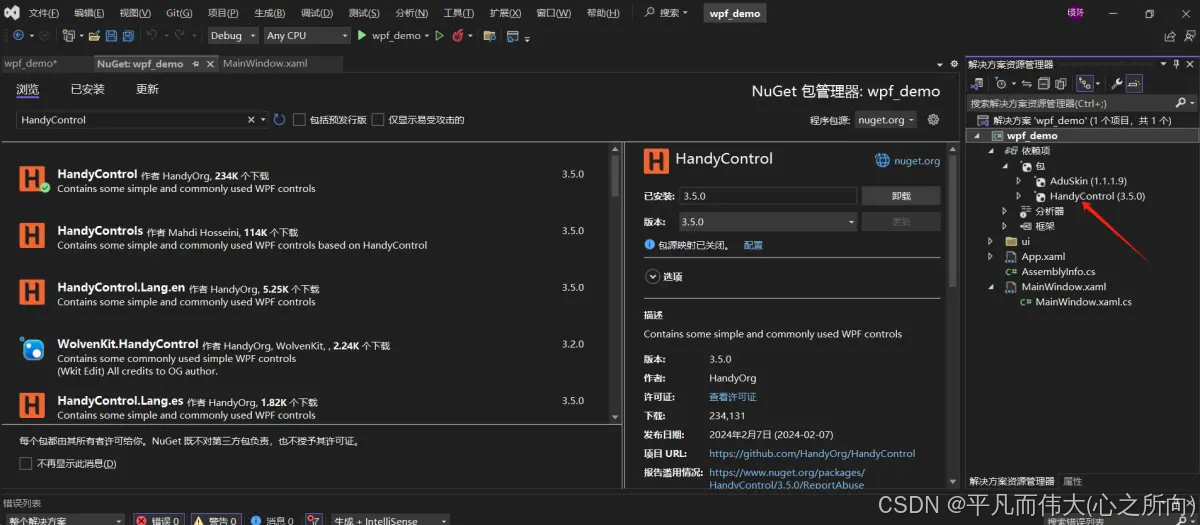This screenshot has width=1200, height=525.
Task: Open the GitHub project URL link
Action: click(812, 453)
